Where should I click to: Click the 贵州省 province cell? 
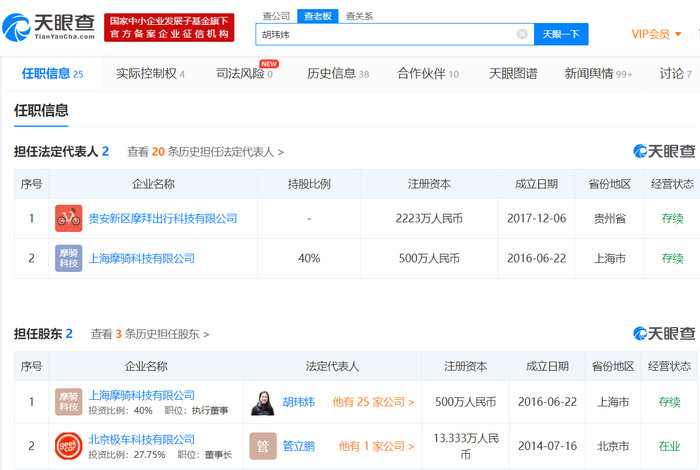[x=610, y=218]
